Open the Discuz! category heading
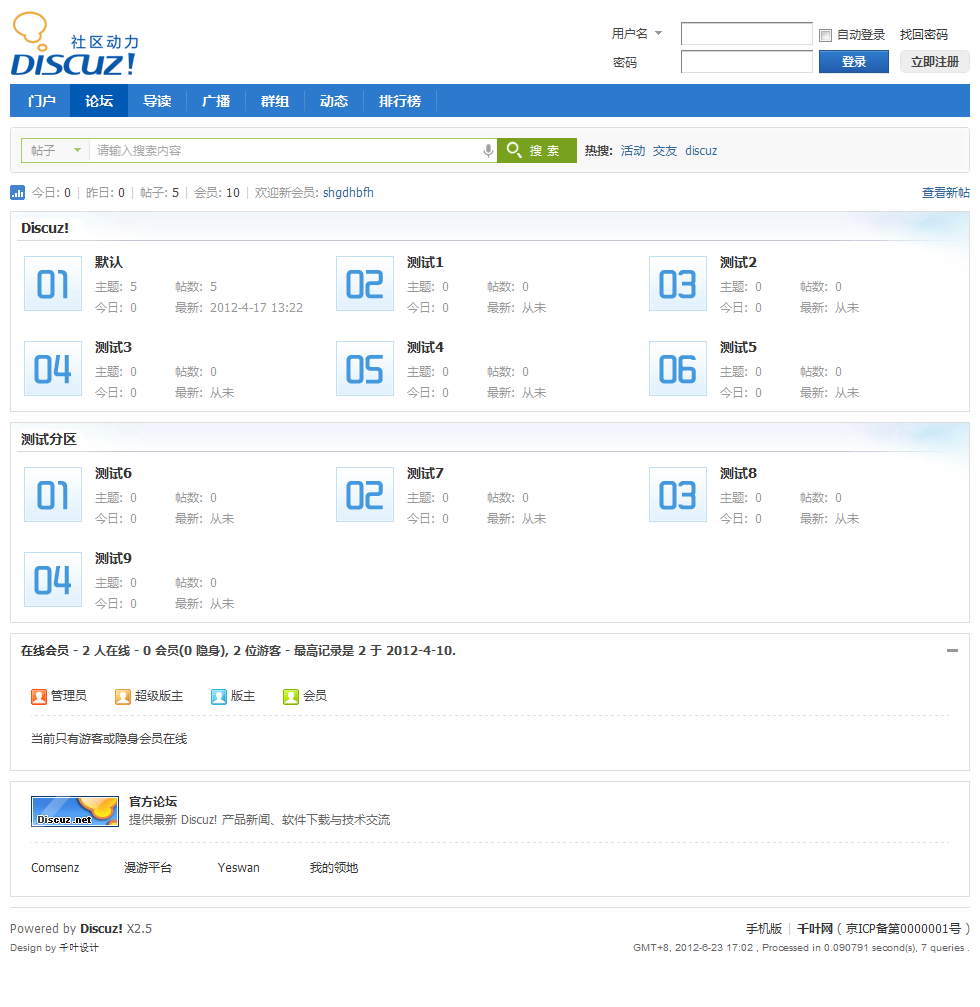 [x=45, y=228]
